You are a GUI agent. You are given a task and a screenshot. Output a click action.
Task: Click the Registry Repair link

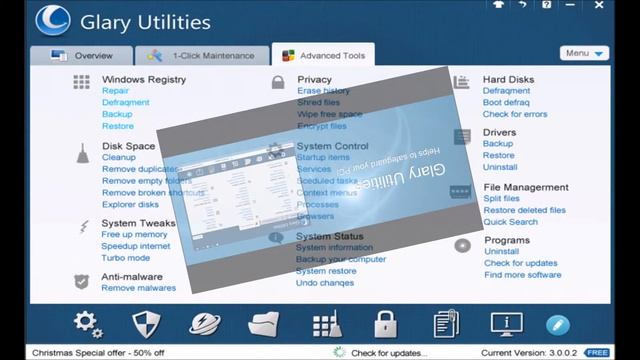click(115, 91)
